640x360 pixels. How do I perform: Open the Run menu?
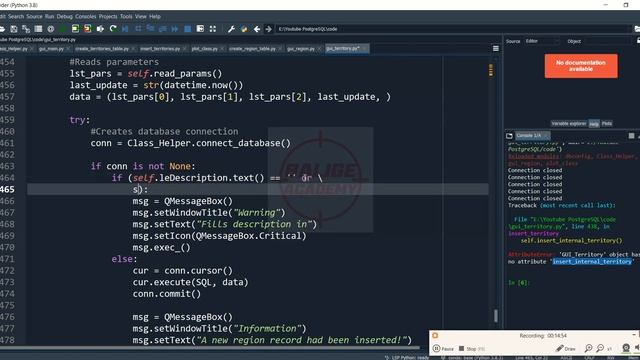(49, 16)
